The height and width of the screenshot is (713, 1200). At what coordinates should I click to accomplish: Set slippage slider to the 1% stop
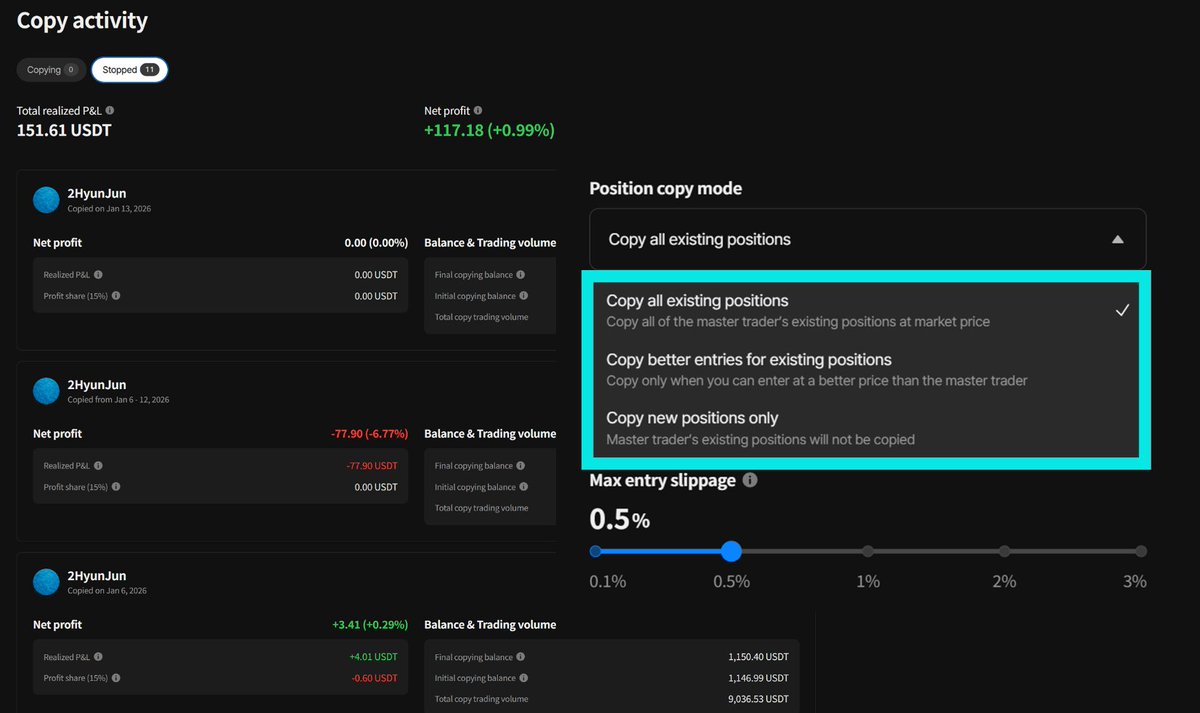point(868,551)
